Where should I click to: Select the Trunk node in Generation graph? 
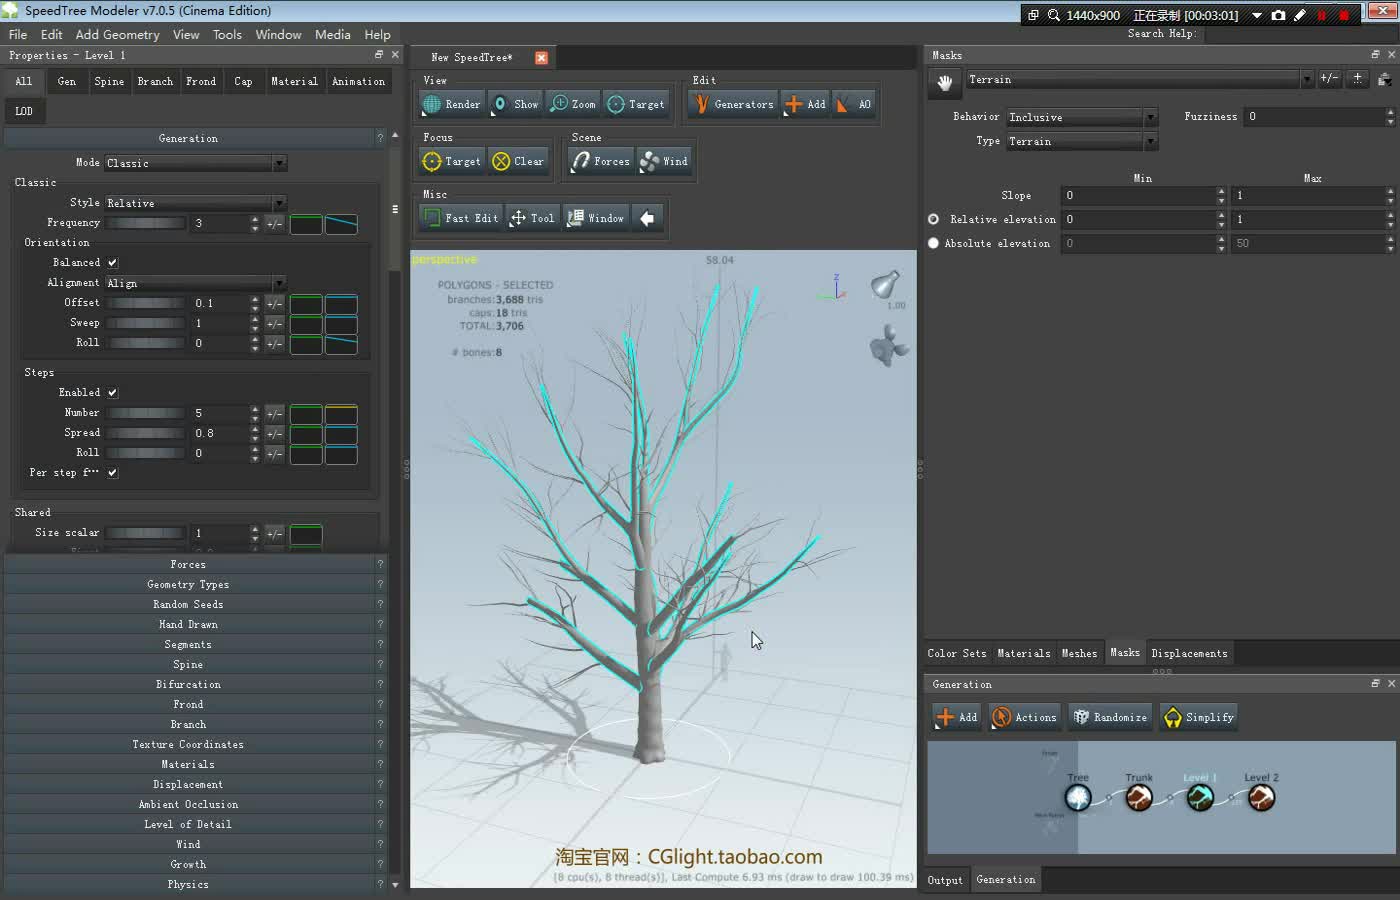(x=1139, y=797)
